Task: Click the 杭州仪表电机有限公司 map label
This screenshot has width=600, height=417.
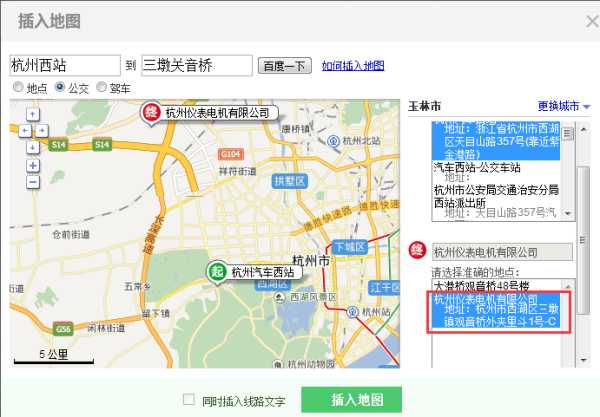Action: pyautogui.click(x=217, y=113)
